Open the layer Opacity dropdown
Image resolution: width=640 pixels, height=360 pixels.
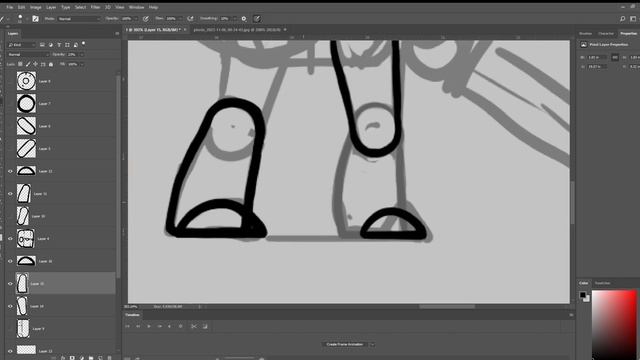[x=82, y=54]
